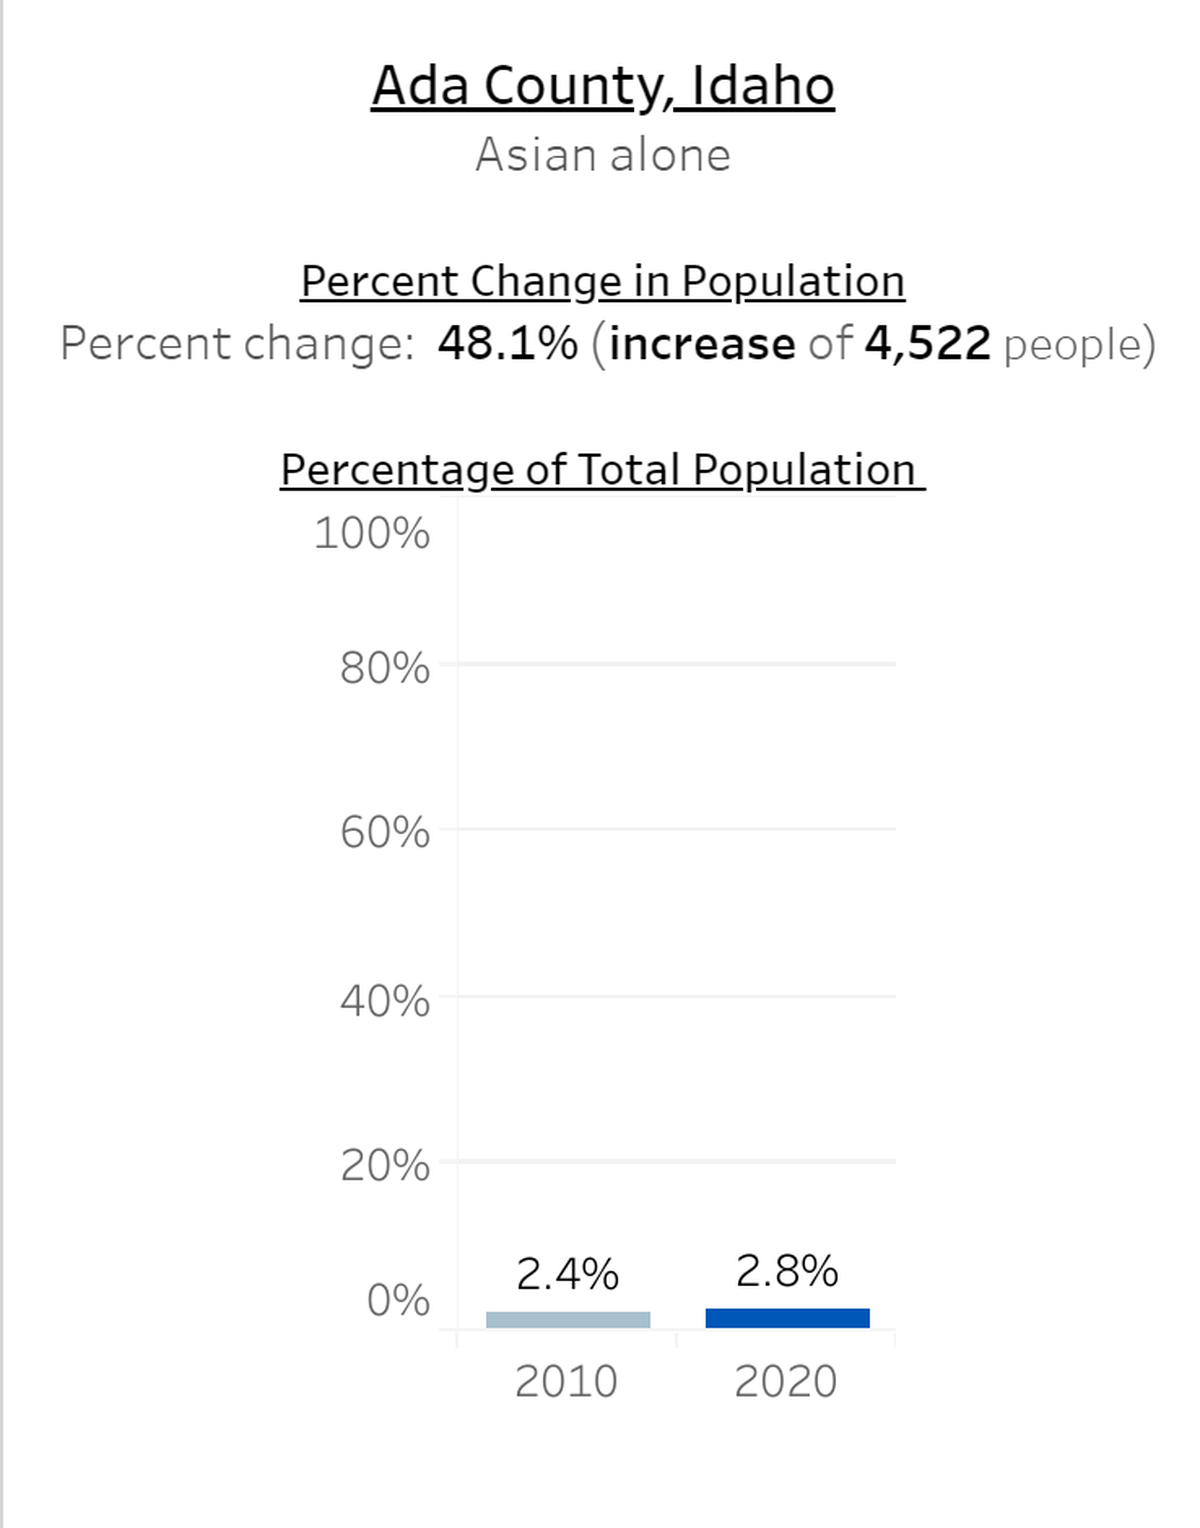This screenshot has width=1200, height=1528.
Task: Click the 48.1% percent change value
Action: pyautogui.click(x=508, y=343)
